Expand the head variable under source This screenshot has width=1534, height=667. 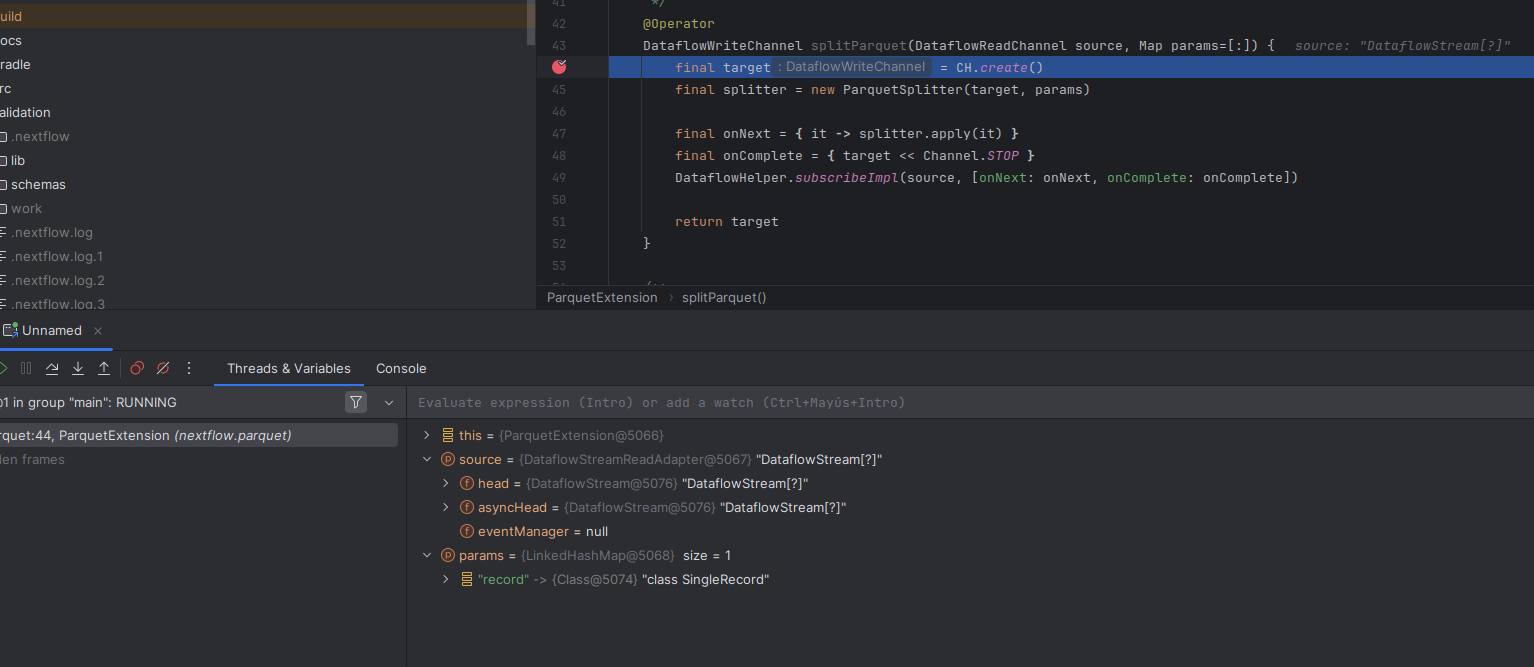point(446,483)
